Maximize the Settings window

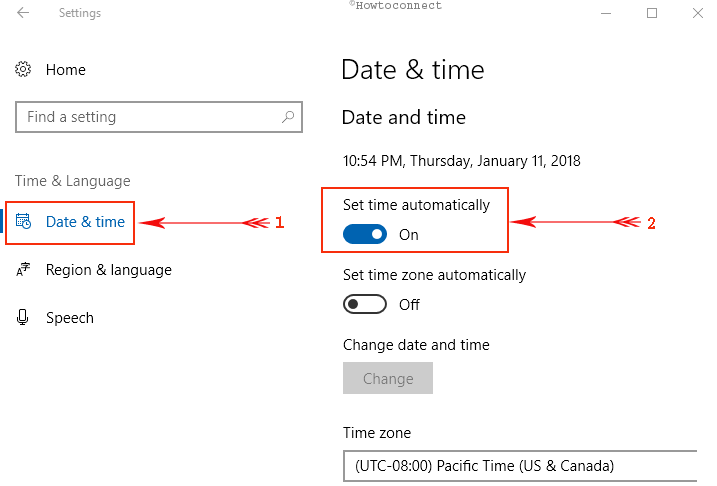[x=652, y=13]
